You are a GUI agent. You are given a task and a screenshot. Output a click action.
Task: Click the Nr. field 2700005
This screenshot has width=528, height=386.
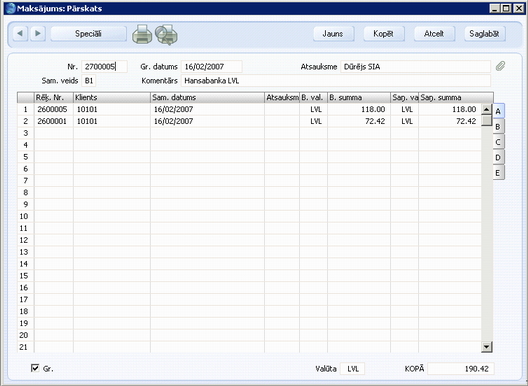(x=105, y=67)
